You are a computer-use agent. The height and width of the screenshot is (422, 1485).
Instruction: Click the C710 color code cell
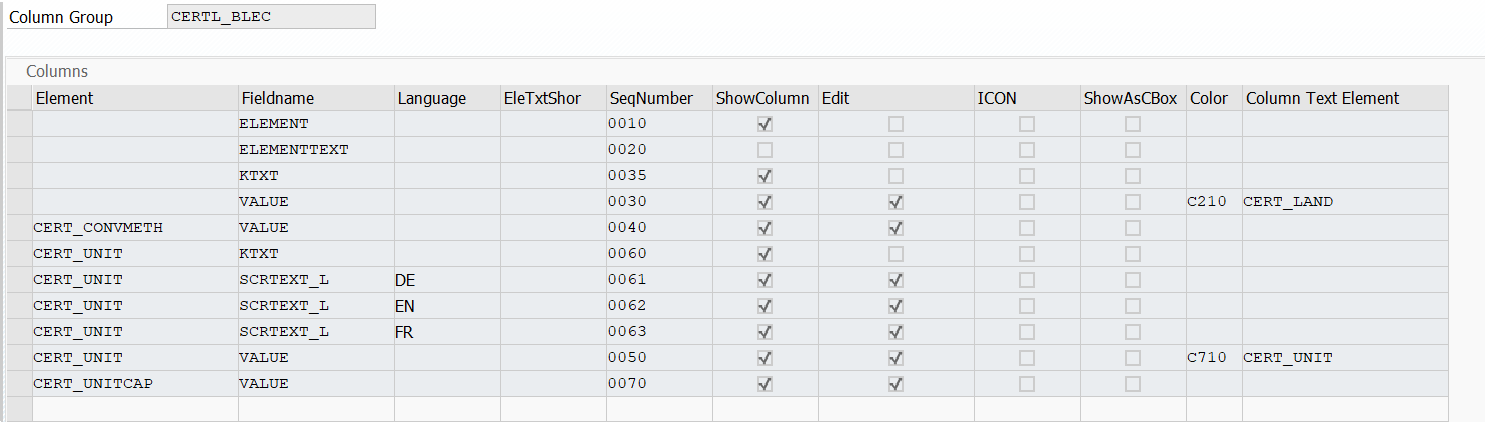(x=1206, y=358)
